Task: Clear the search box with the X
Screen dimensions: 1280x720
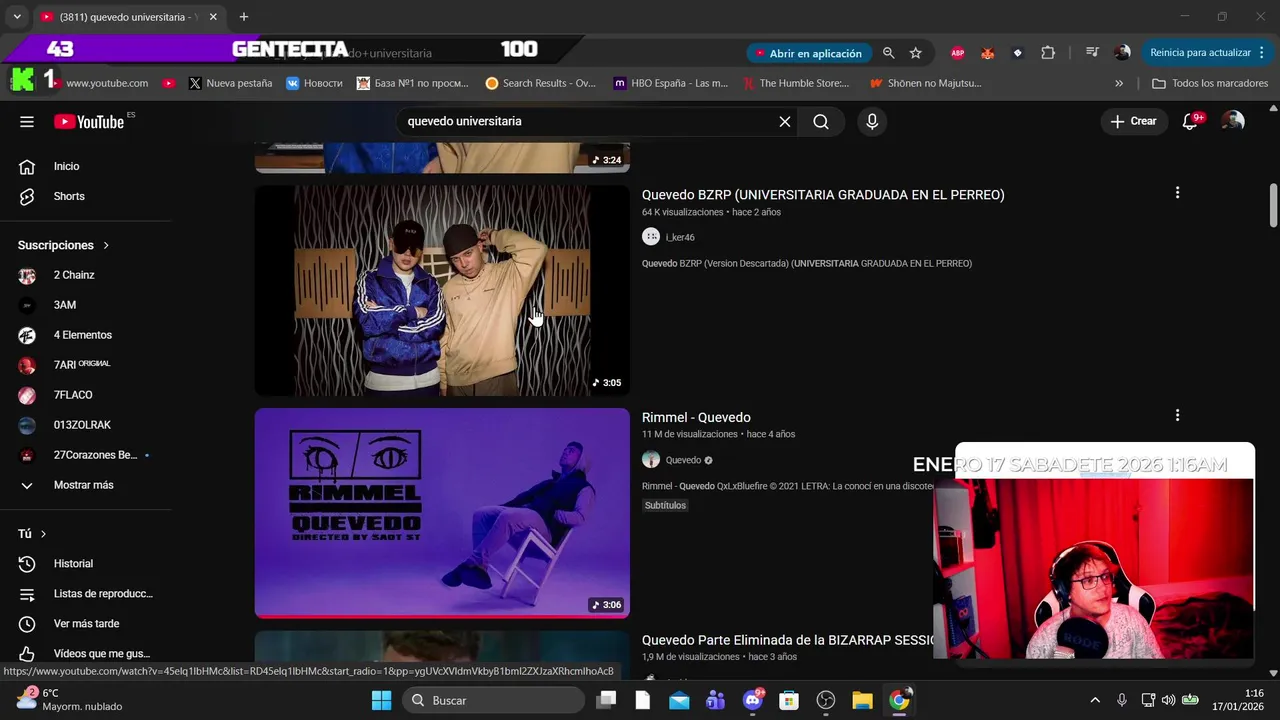Action: [x=785, y=122]
